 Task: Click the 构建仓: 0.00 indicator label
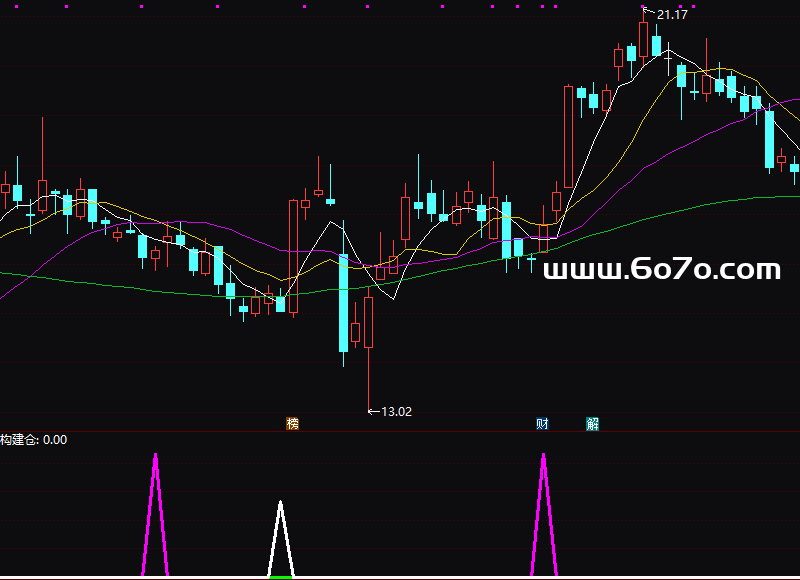[34, 440]
